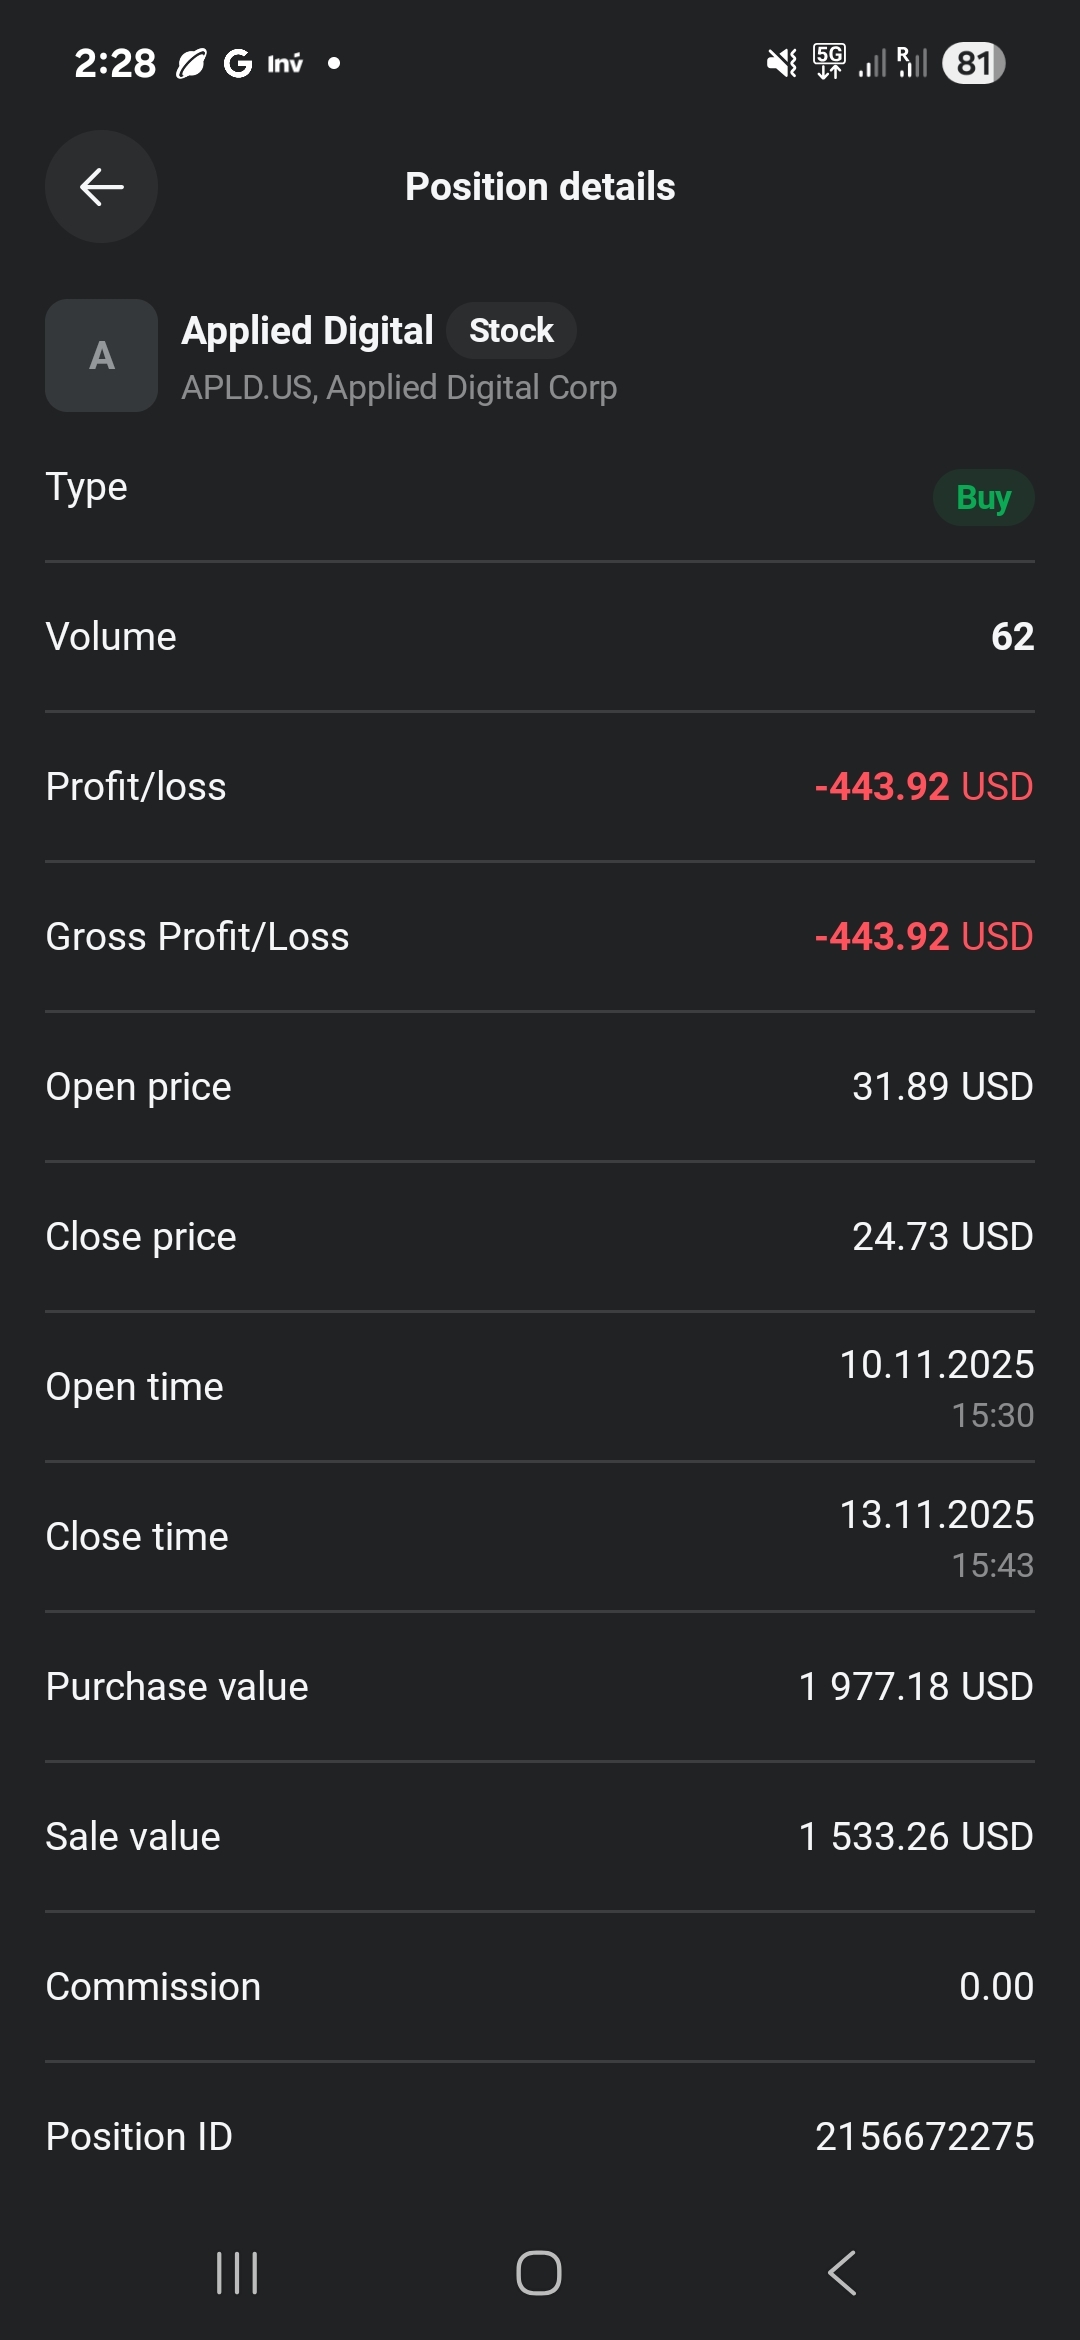Image resolution: width=1080 pixels, height=2340 pixels.
Task: Tap the Close price 24.73 USD value
Action: 942,1237
